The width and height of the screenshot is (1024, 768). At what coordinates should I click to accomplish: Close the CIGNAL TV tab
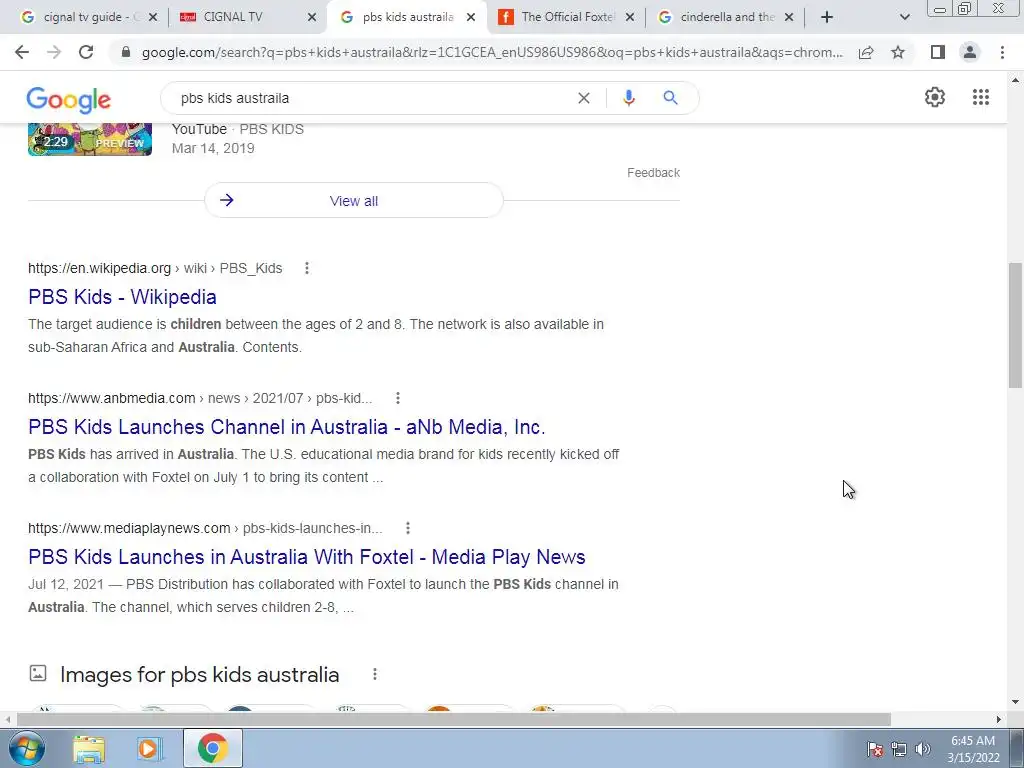312,18
